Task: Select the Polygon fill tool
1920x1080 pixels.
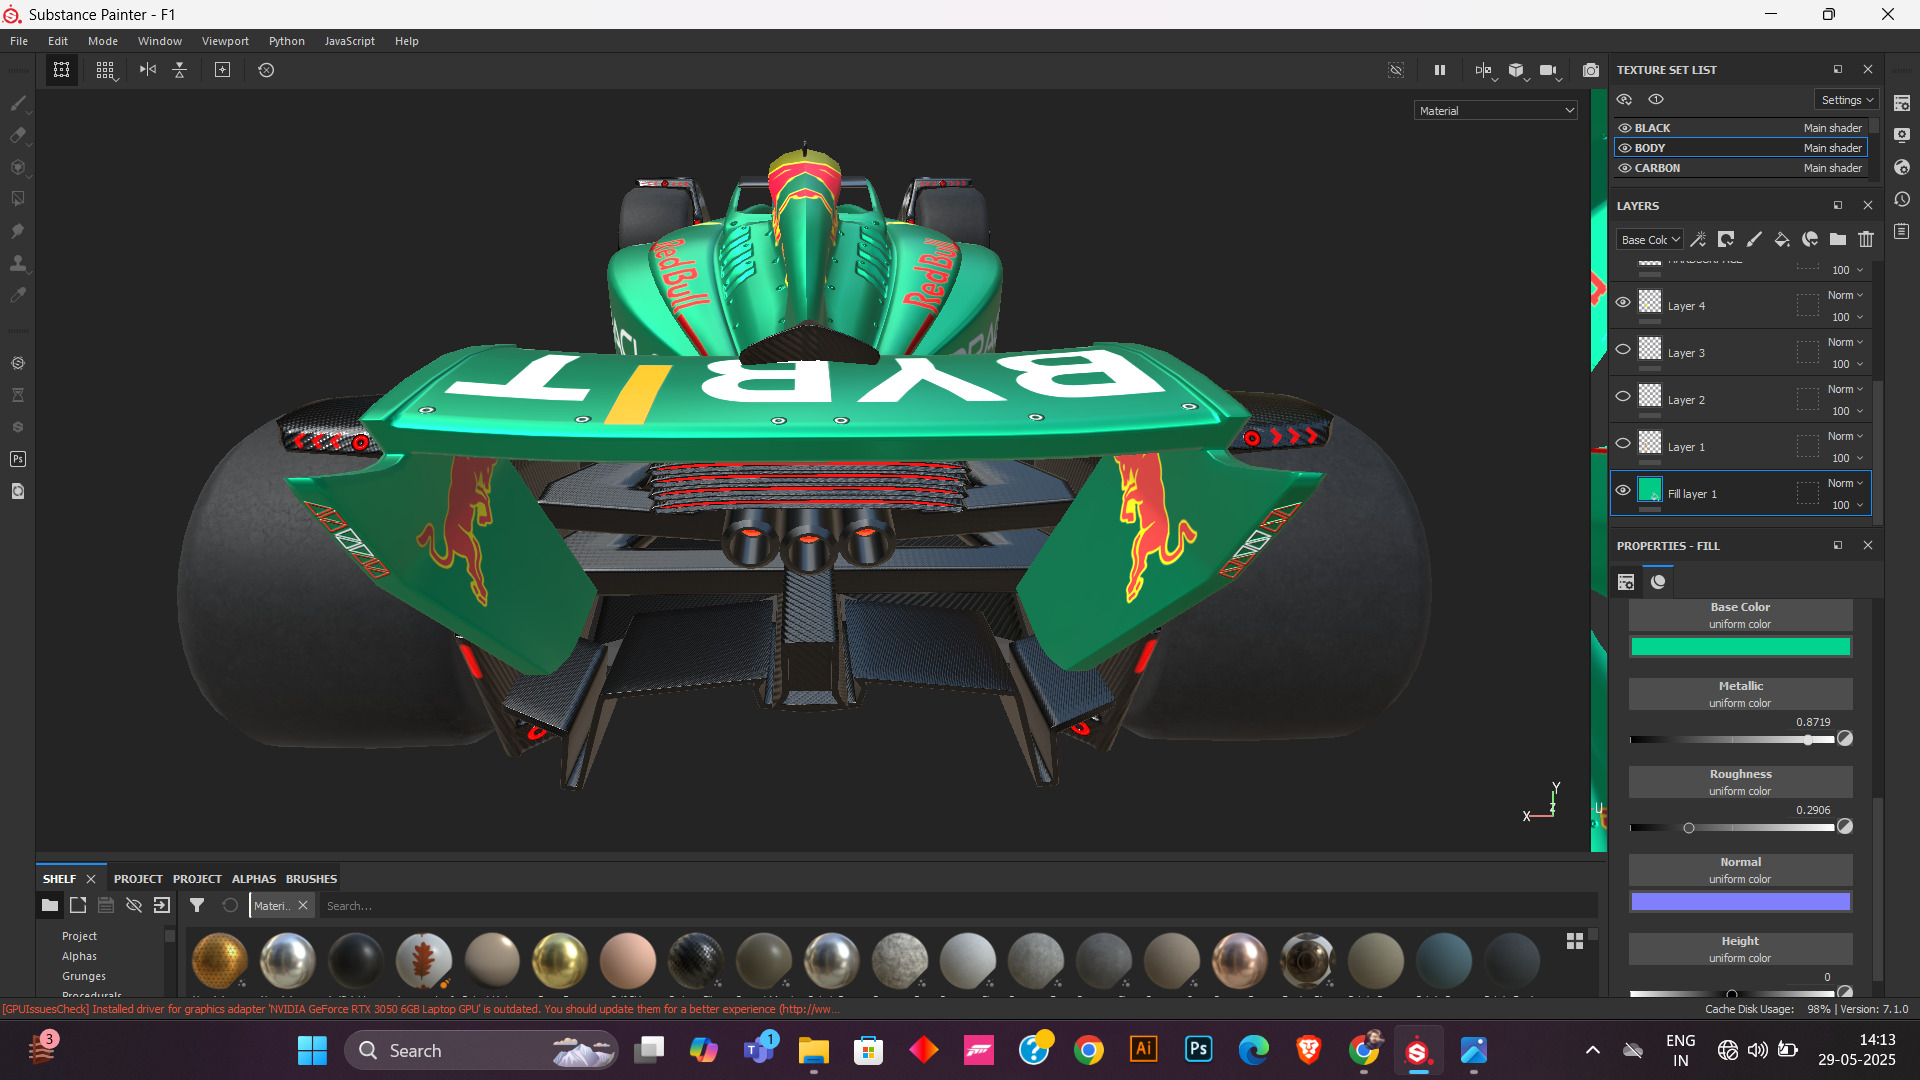Action: 18,199
